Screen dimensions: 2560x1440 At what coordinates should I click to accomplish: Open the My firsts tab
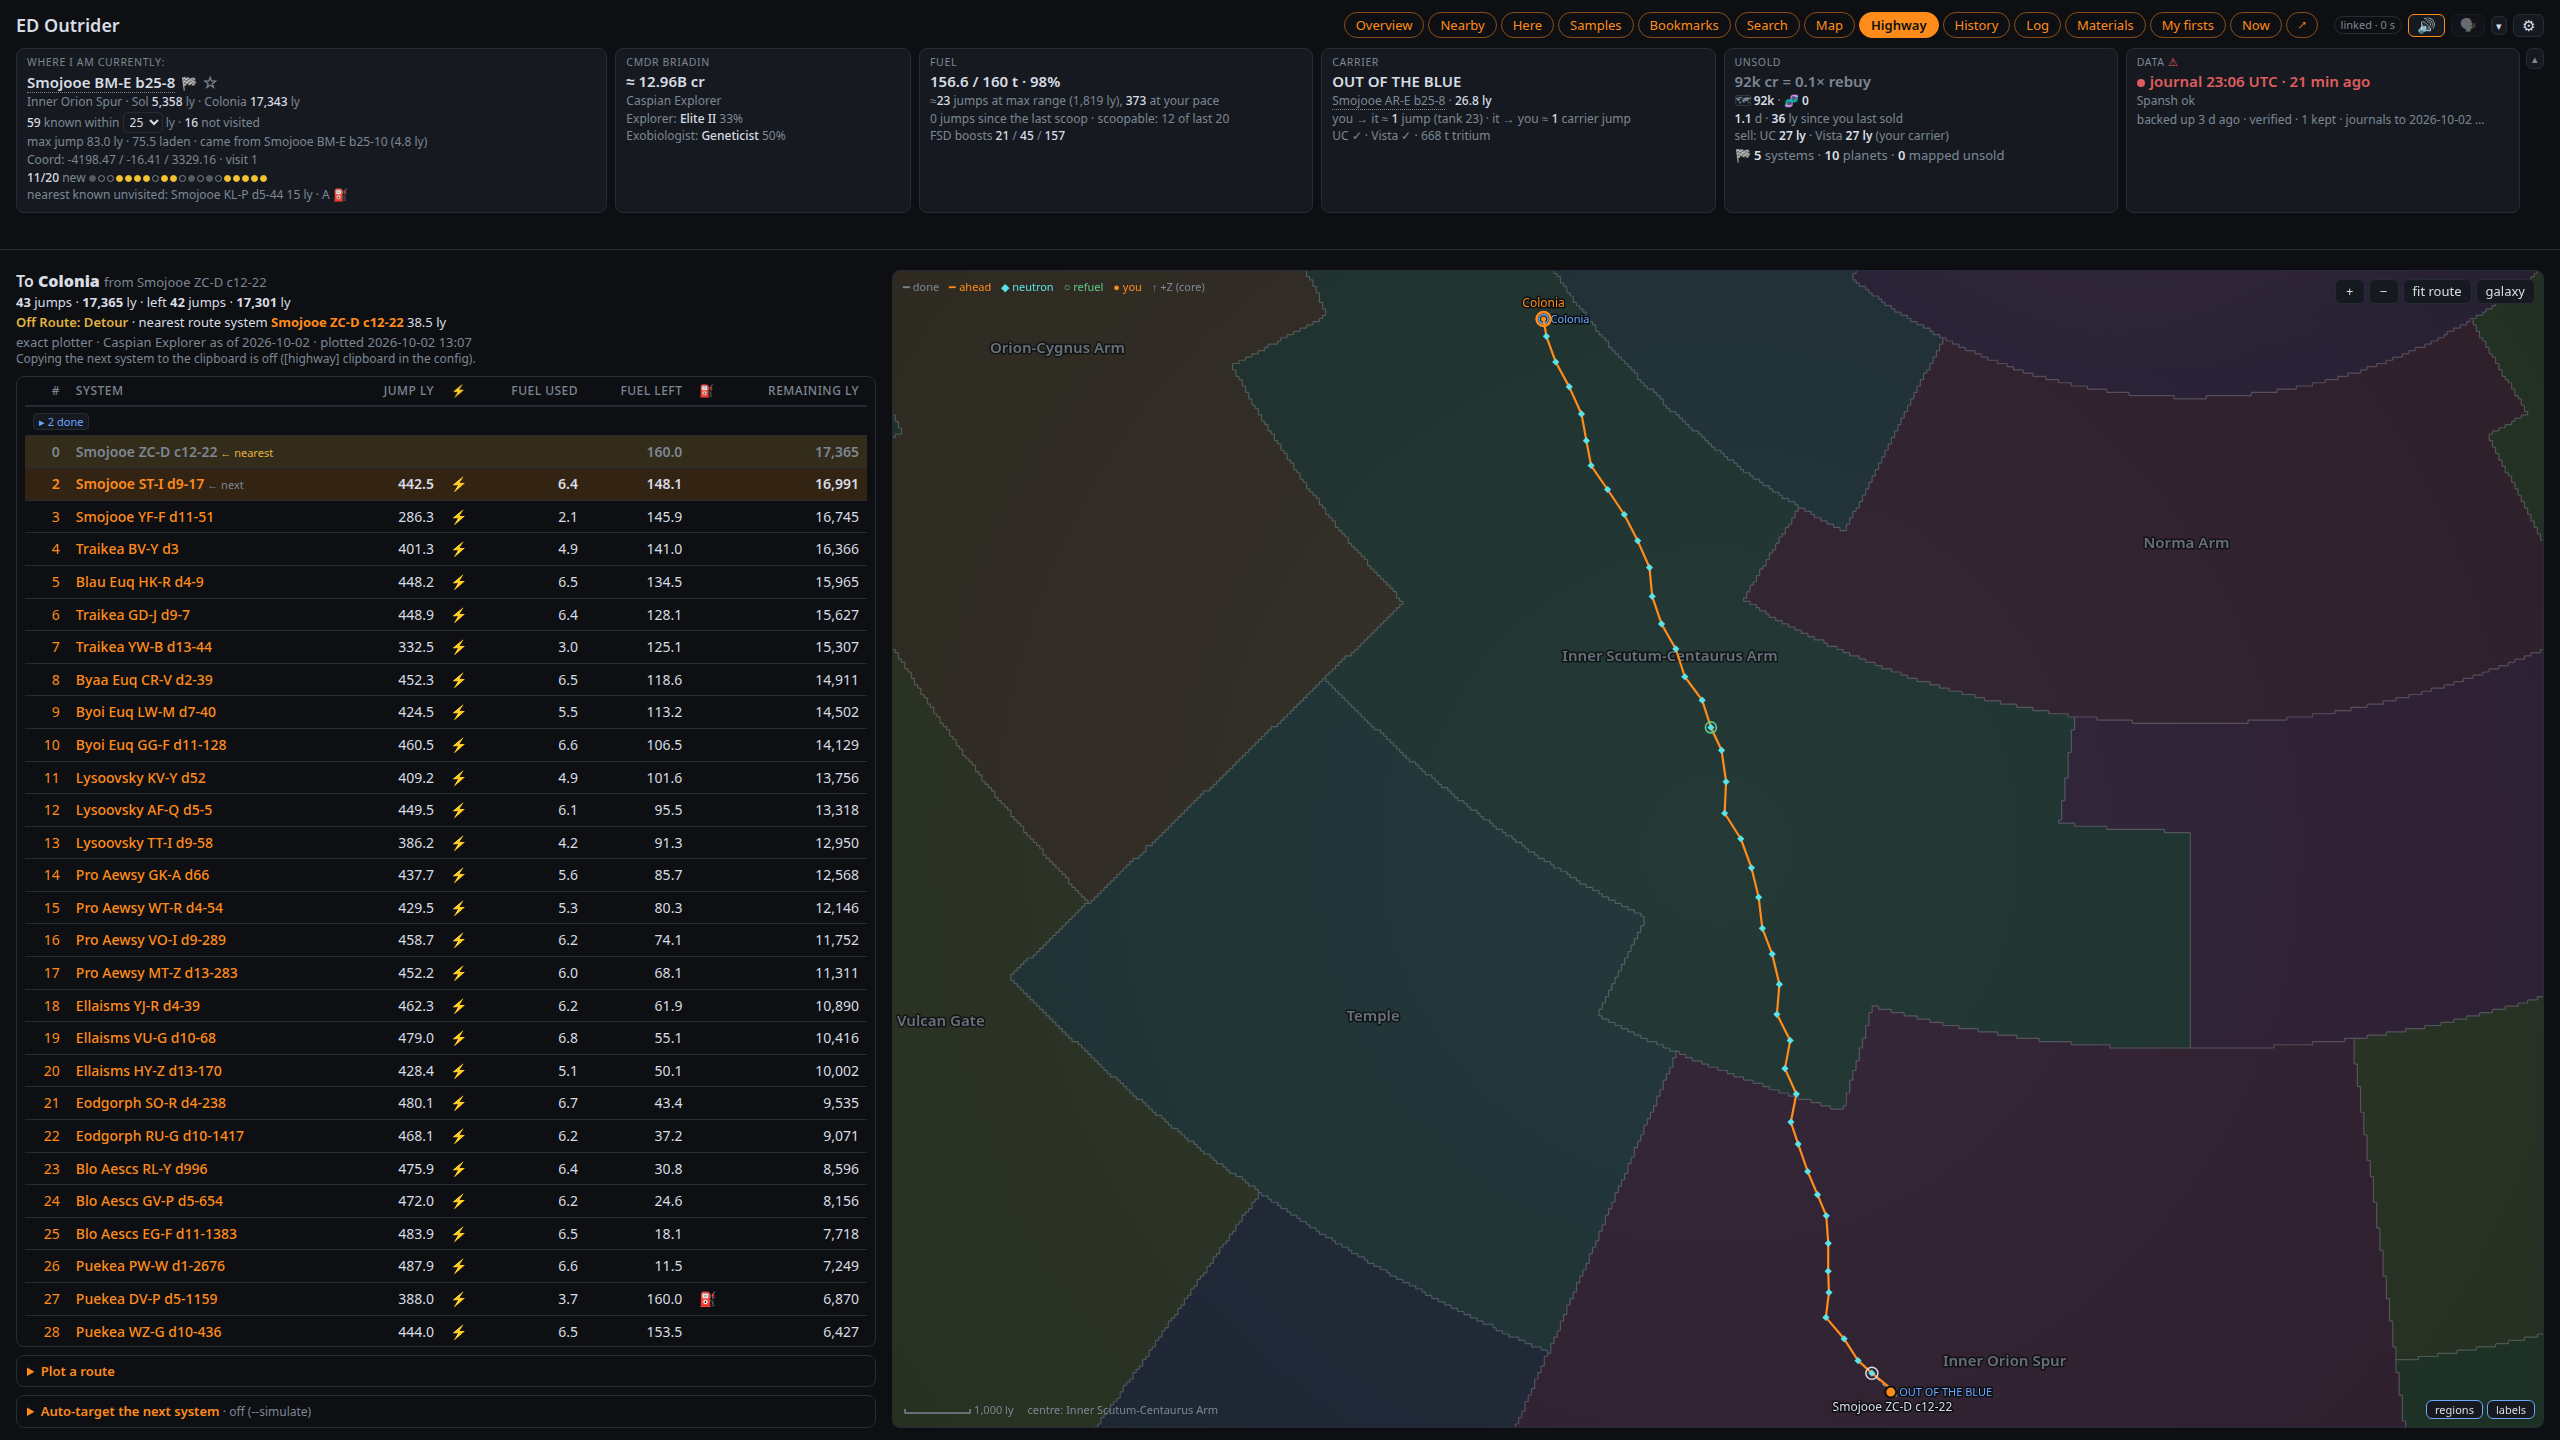[2188, 26]
